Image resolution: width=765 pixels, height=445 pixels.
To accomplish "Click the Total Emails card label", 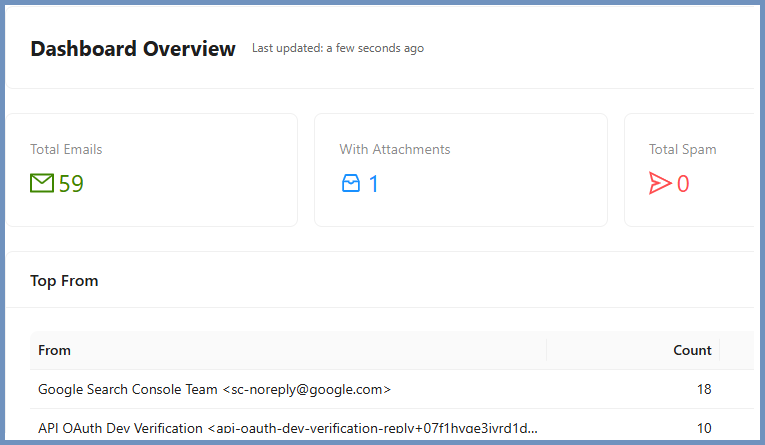I will pos(66,149).
